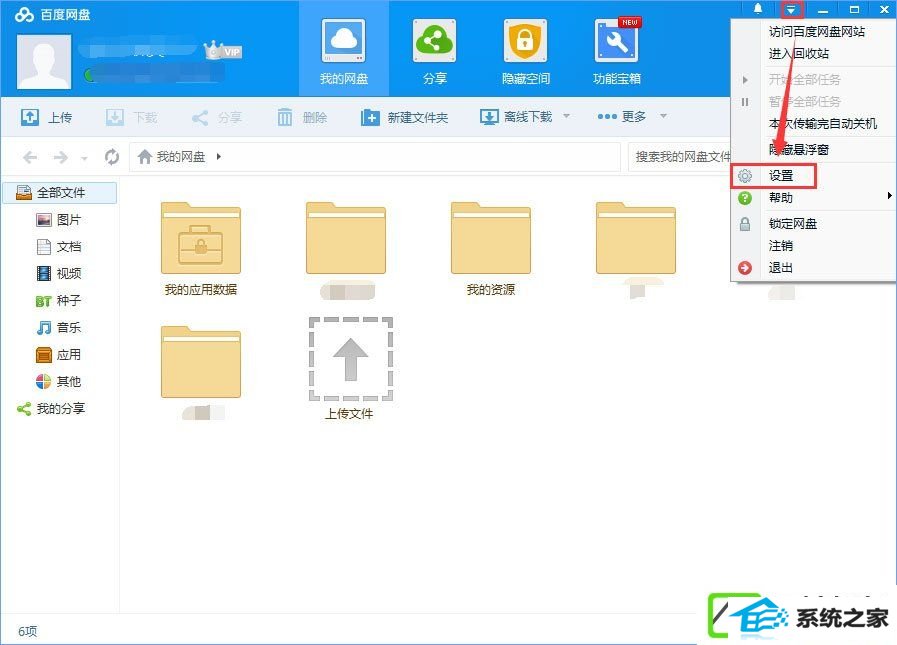Click the 删除 trash button
The height and width of the screenshot is (645, 897).
pyautogui.click(x=302, y=117)
